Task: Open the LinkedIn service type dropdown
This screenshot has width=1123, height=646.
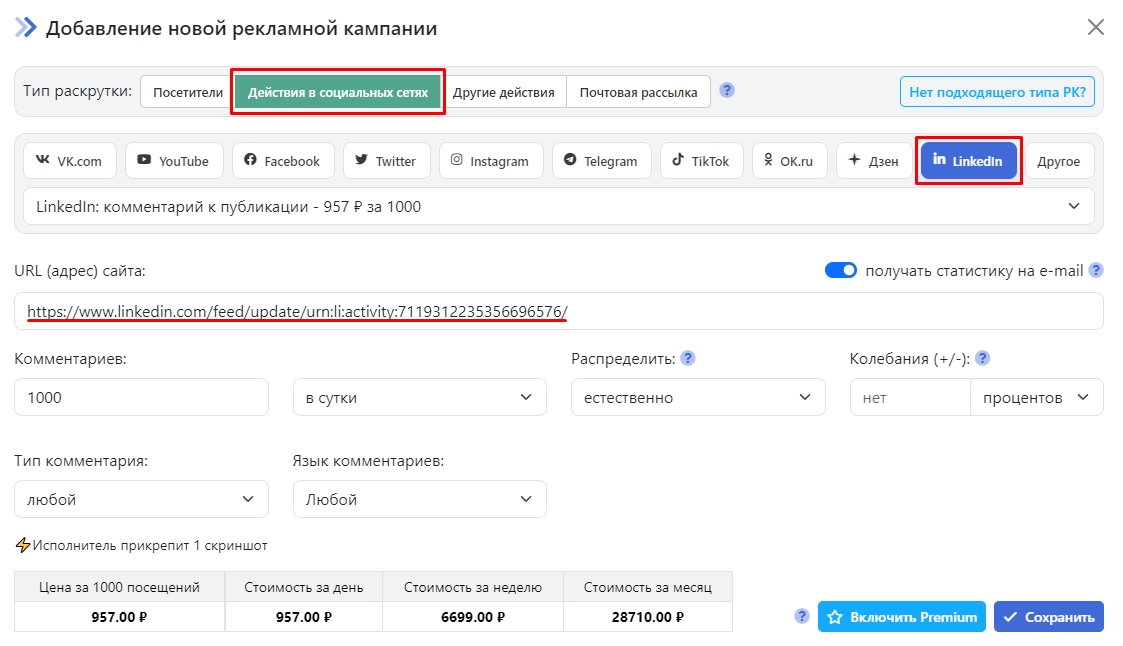Action: click(x=558, y=207)
